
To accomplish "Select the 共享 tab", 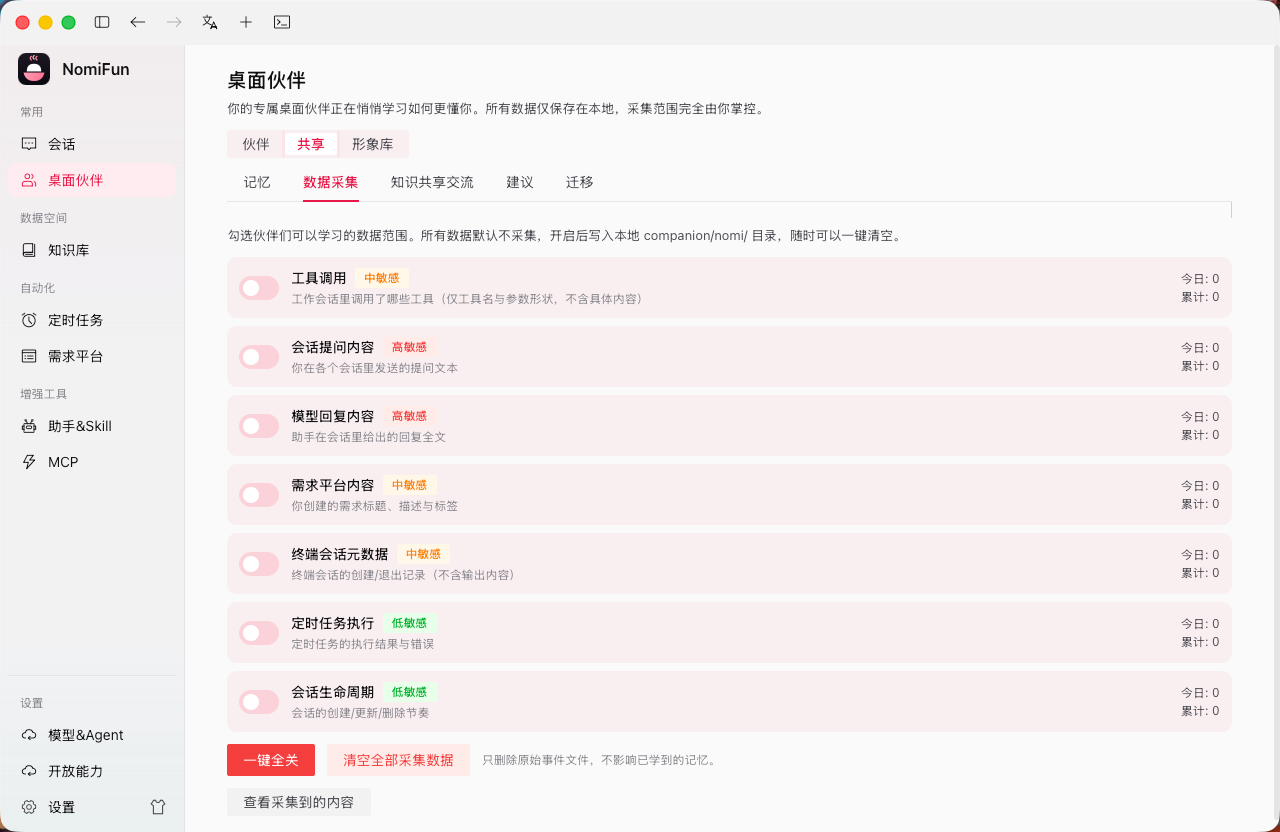I will click(311, 144).
